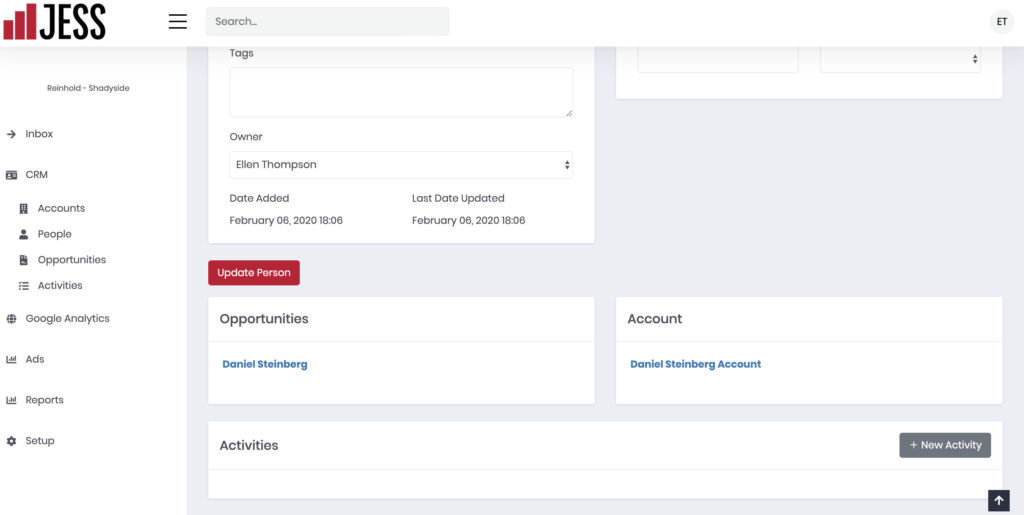Image resolution: width=1024 pixels, height=515 pixels.
Task: Open the Owner dropdown showing Ellen Thompson
Action: coord(401,164)
